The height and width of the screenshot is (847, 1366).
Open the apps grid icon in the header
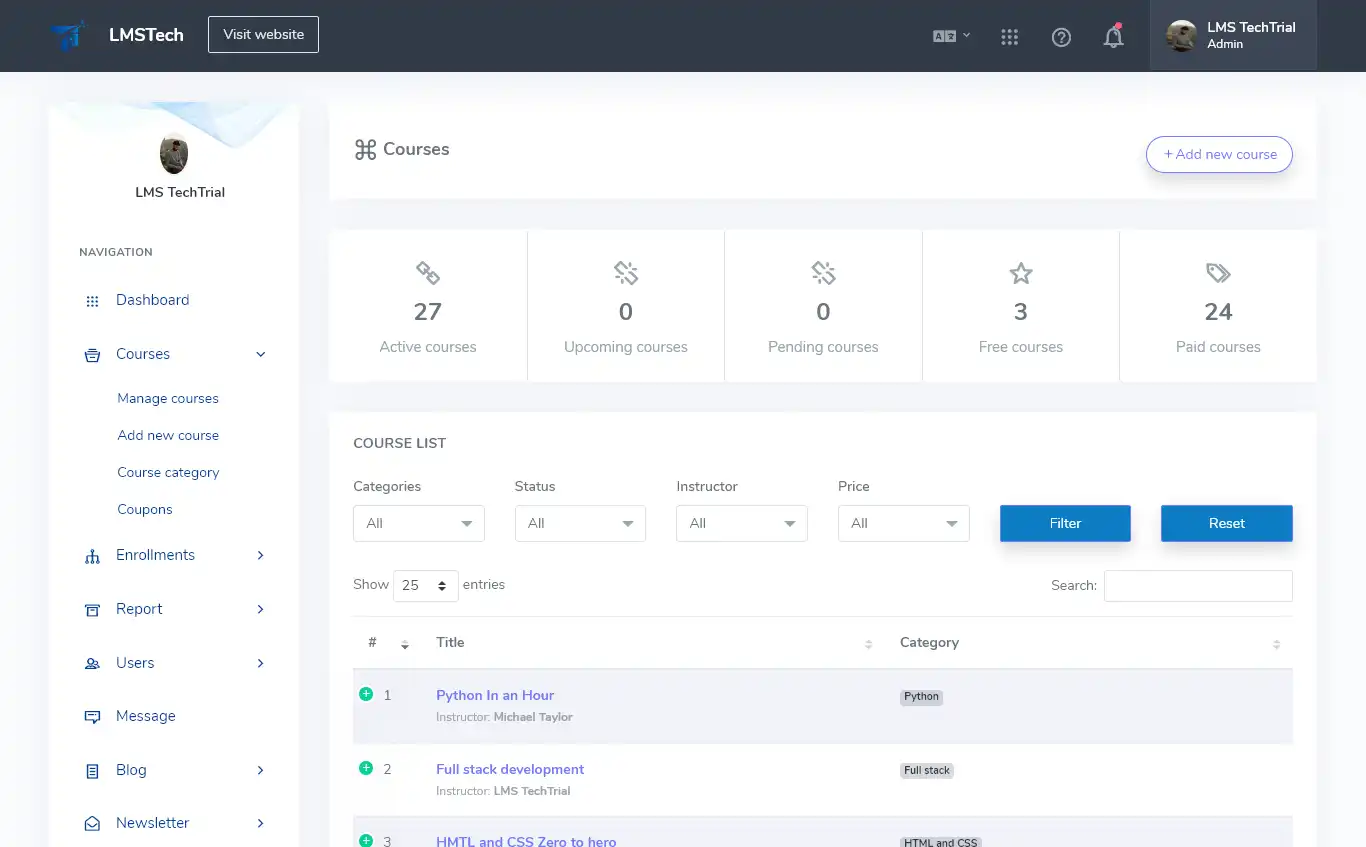1009,36
